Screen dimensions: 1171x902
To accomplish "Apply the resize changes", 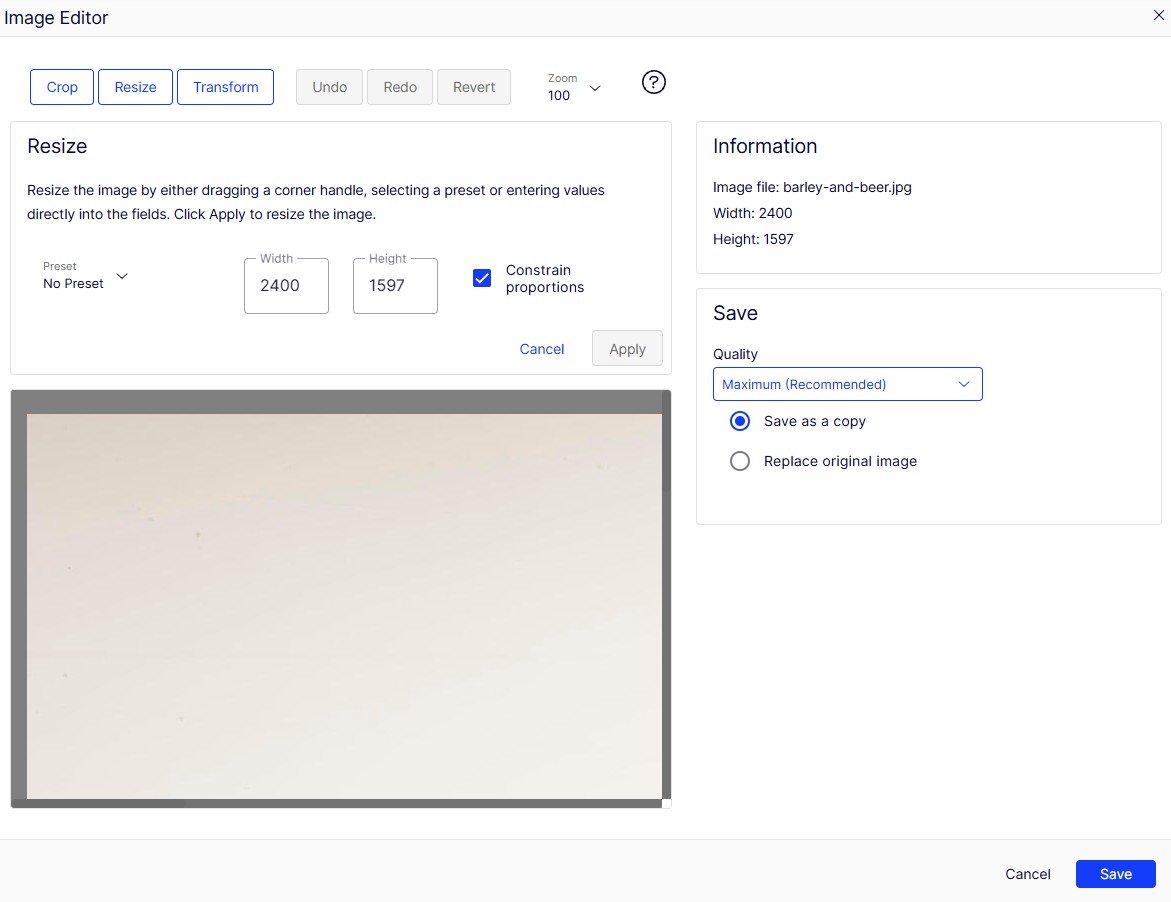I will pyautogui.click(x=627, y=349).
